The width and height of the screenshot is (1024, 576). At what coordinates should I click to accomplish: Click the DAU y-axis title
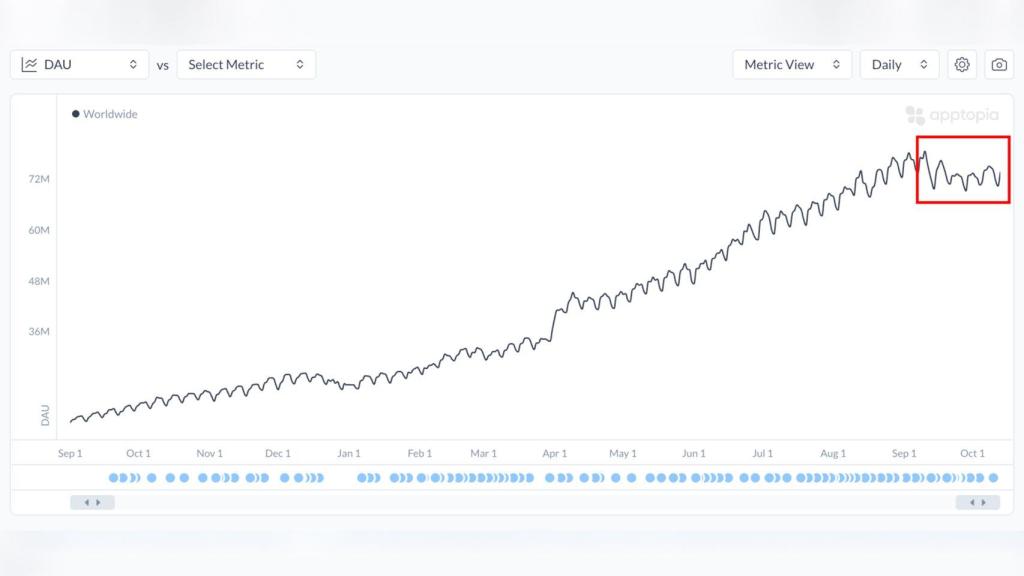(45, 415)
